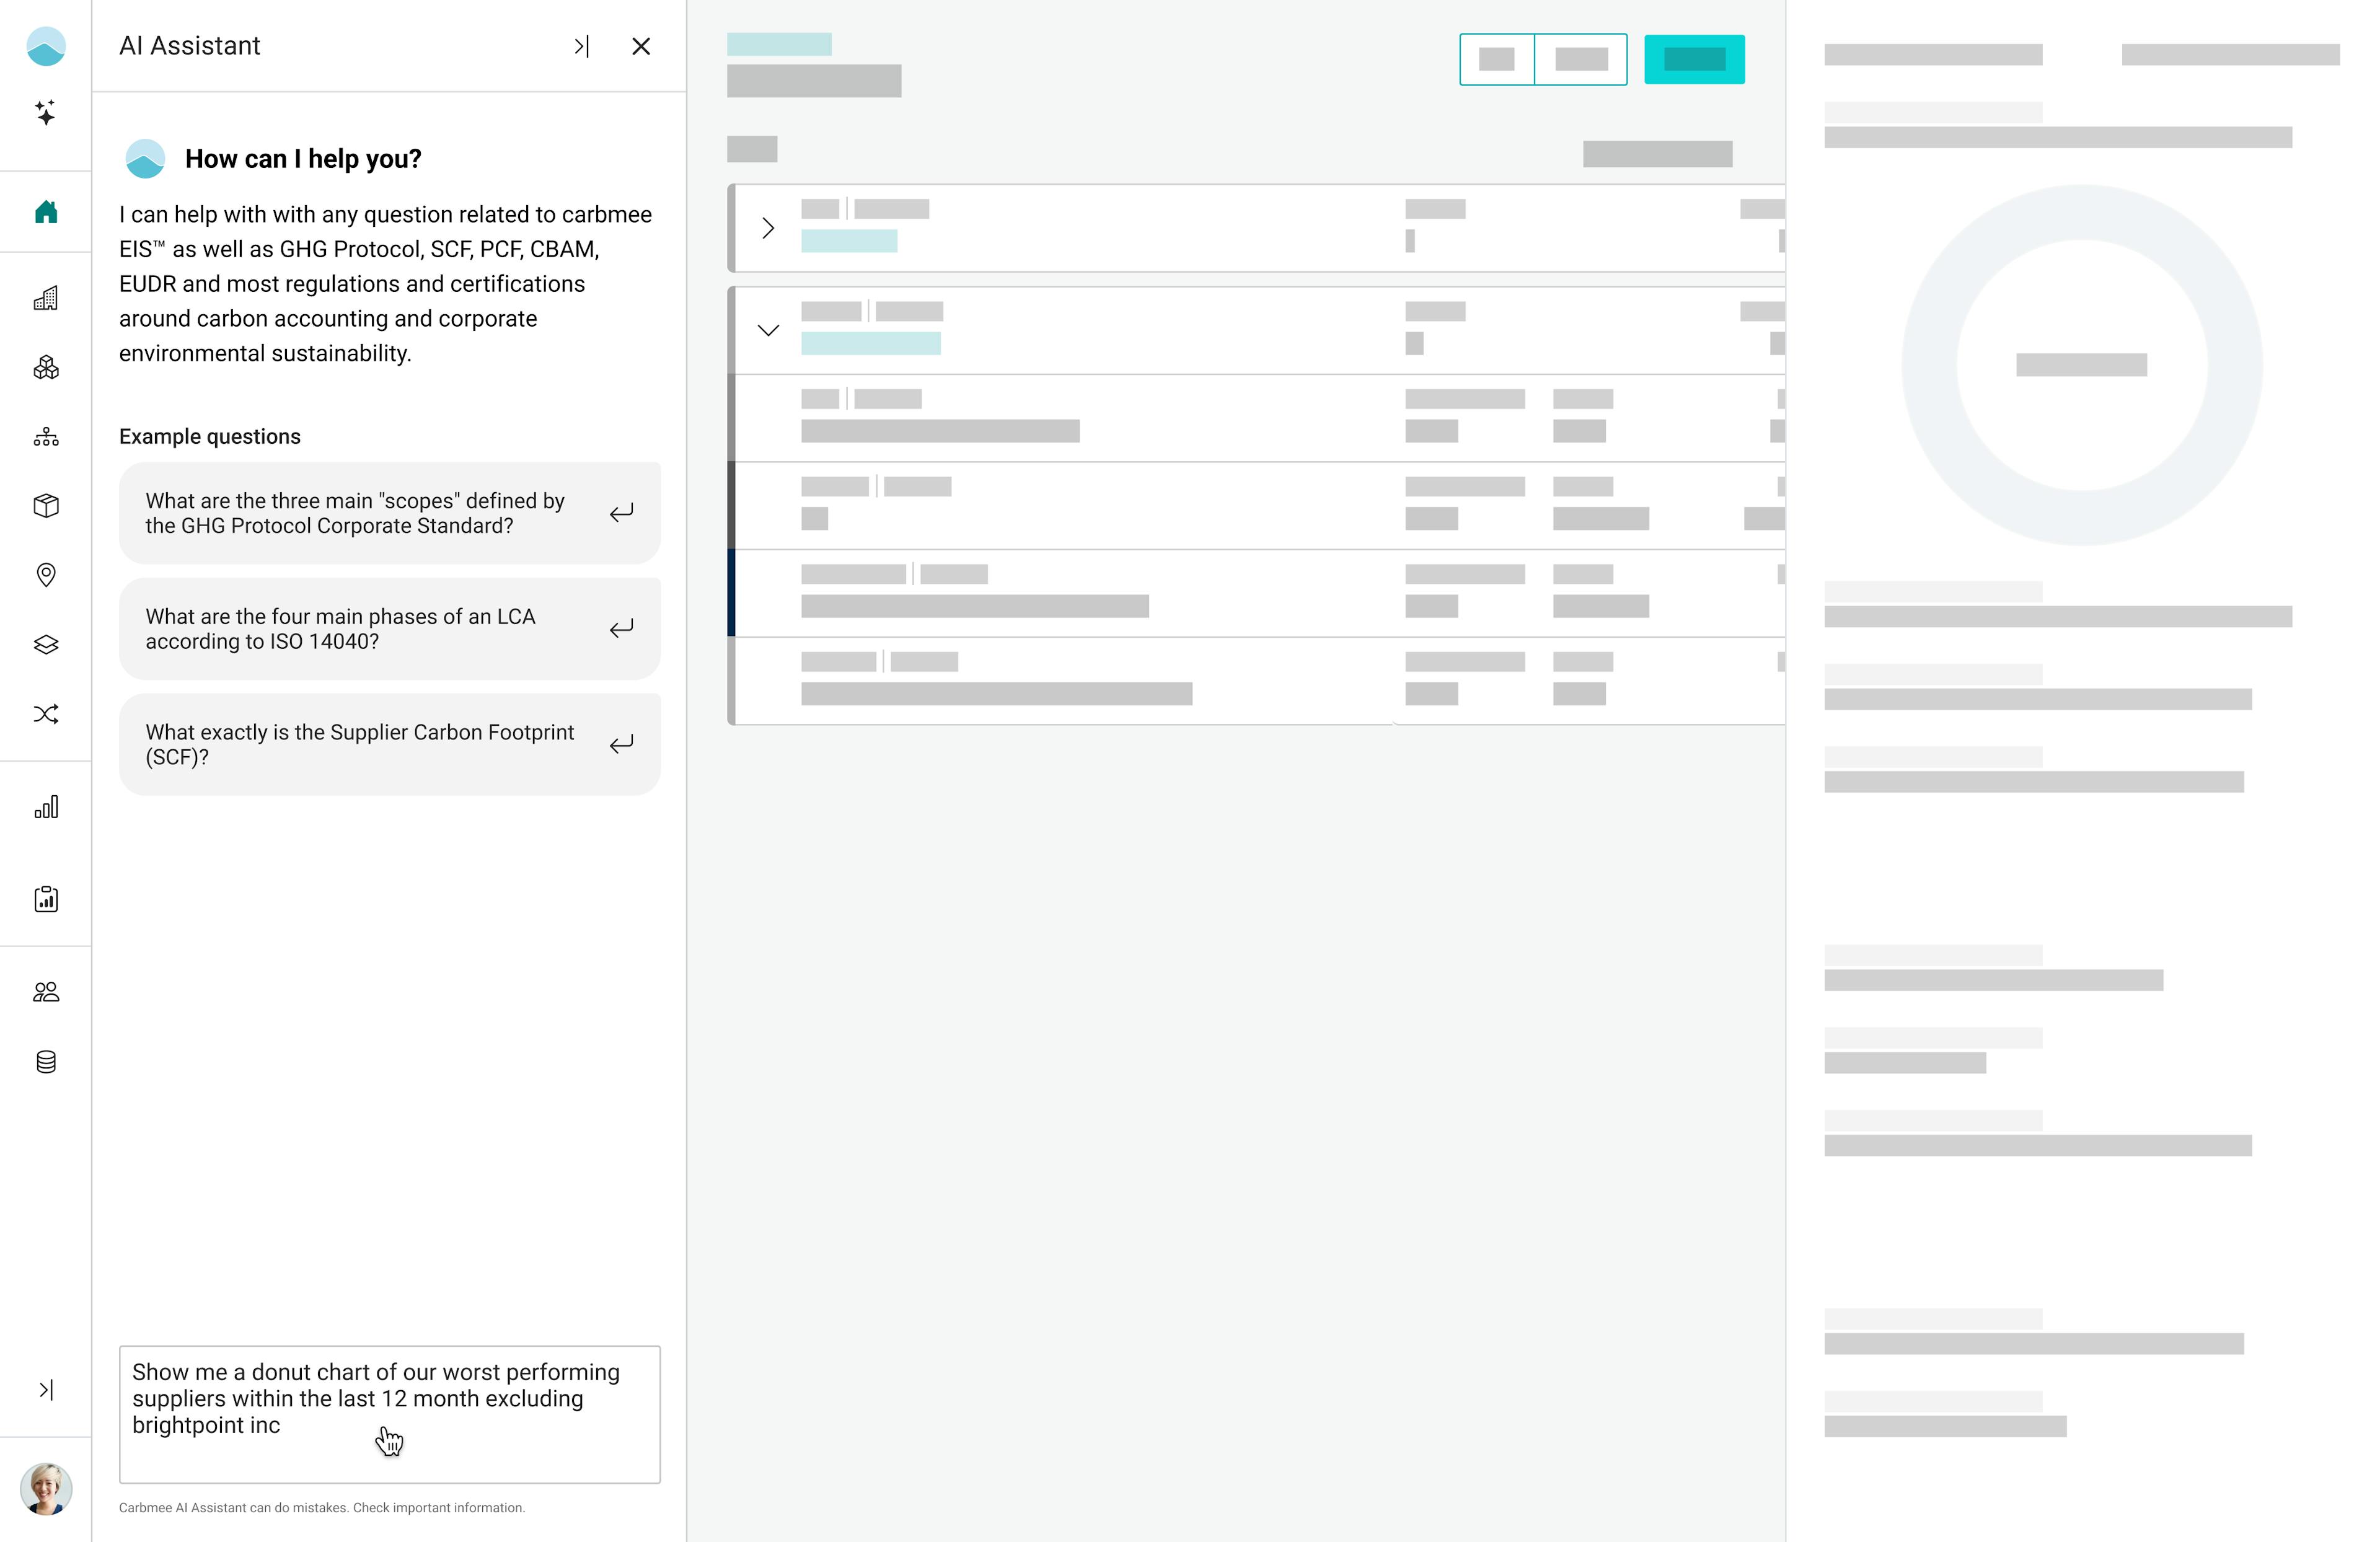Click the location pin sidebar icon
This screenshot has width=2380, height=1542.
pyautogui.click(x=46, y=575)
